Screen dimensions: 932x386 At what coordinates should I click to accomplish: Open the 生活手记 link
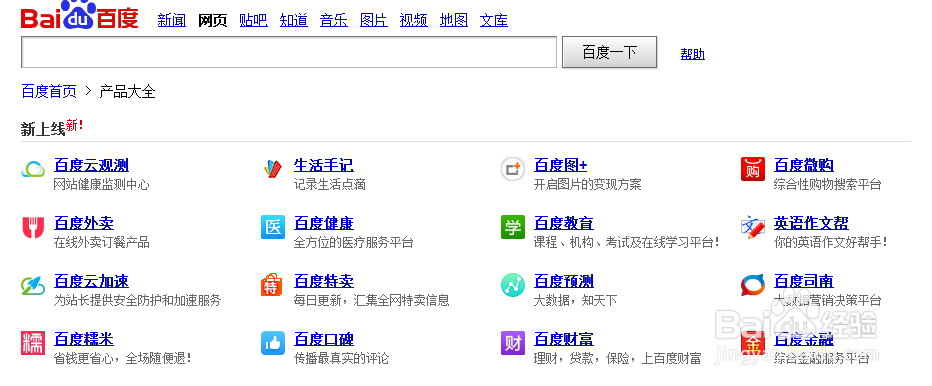tap(324, 165)
